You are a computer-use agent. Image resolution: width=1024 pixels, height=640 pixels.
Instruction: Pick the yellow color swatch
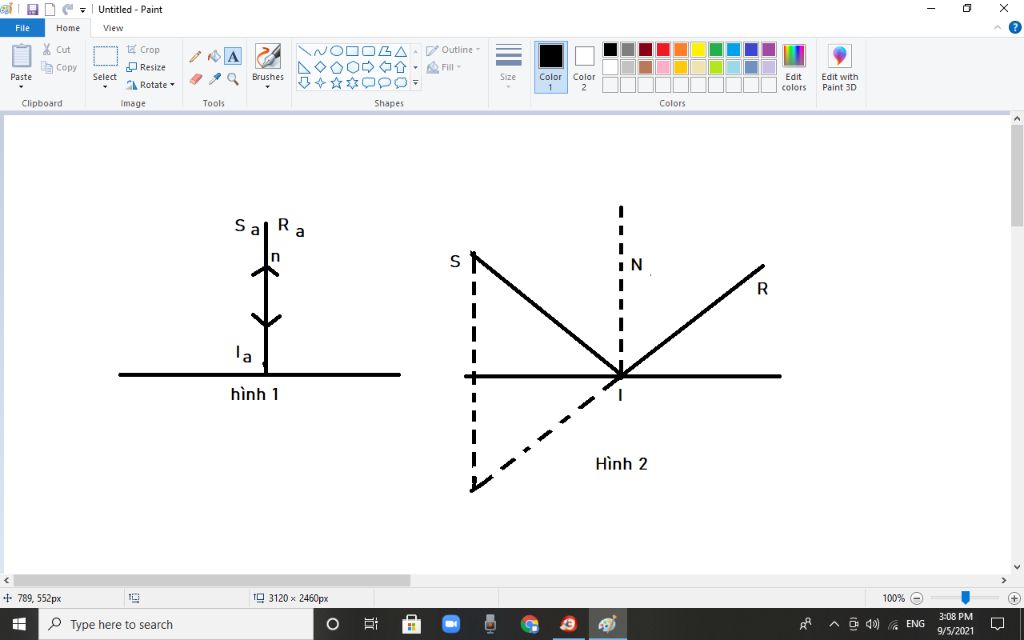point(698,50)
